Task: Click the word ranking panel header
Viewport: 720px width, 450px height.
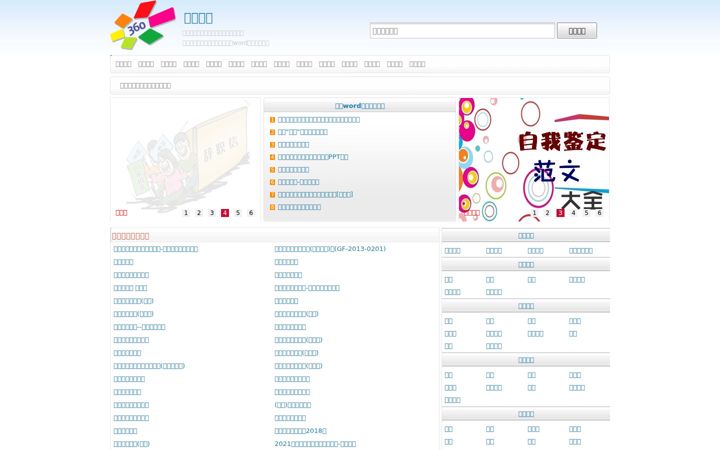Action: [360, 106]
